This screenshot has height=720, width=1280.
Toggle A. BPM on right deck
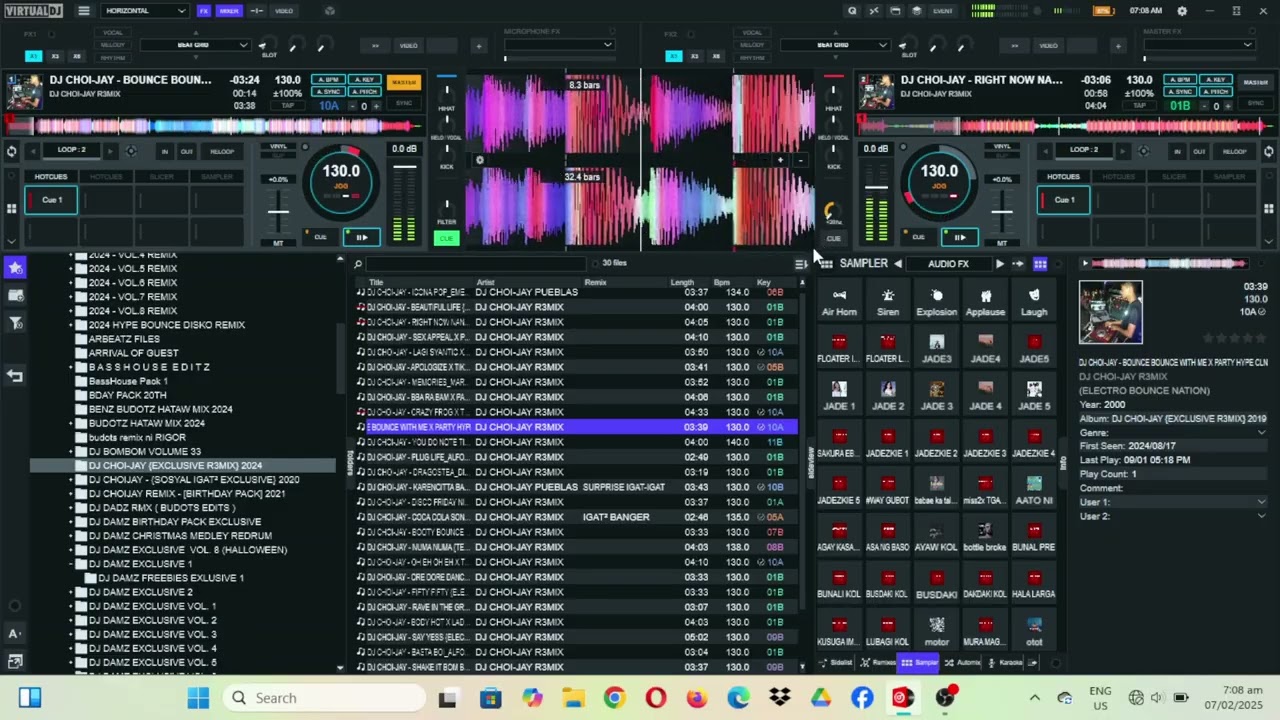point(1179,80)
